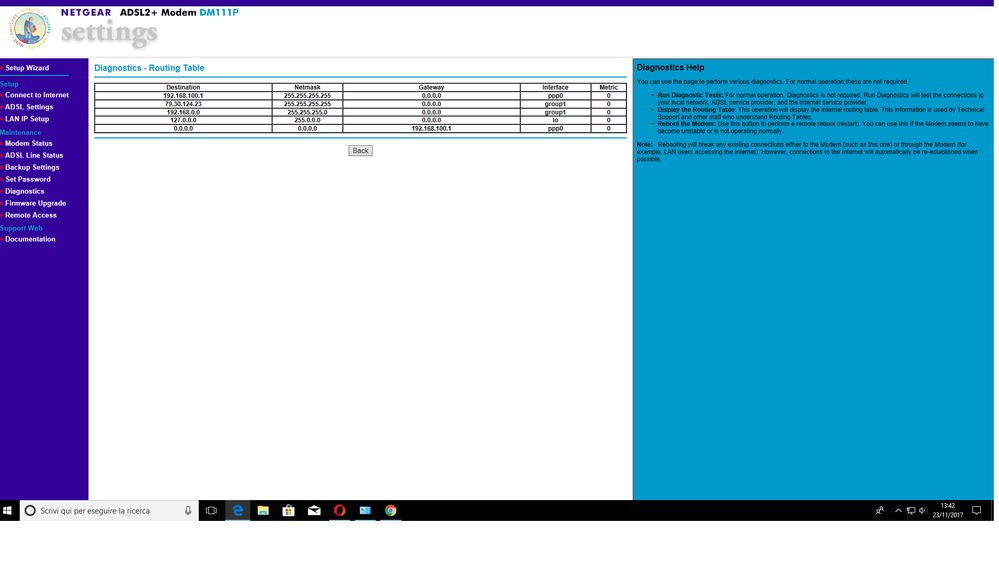This screenshot has height=562, width=999.
Task: Open Documentation link
Action: click(x=30, y=240)
